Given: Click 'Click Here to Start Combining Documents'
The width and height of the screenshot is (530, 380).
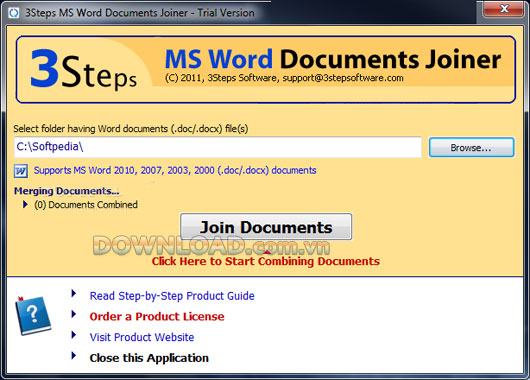Looking at the screenshot, I should (266, 261).
